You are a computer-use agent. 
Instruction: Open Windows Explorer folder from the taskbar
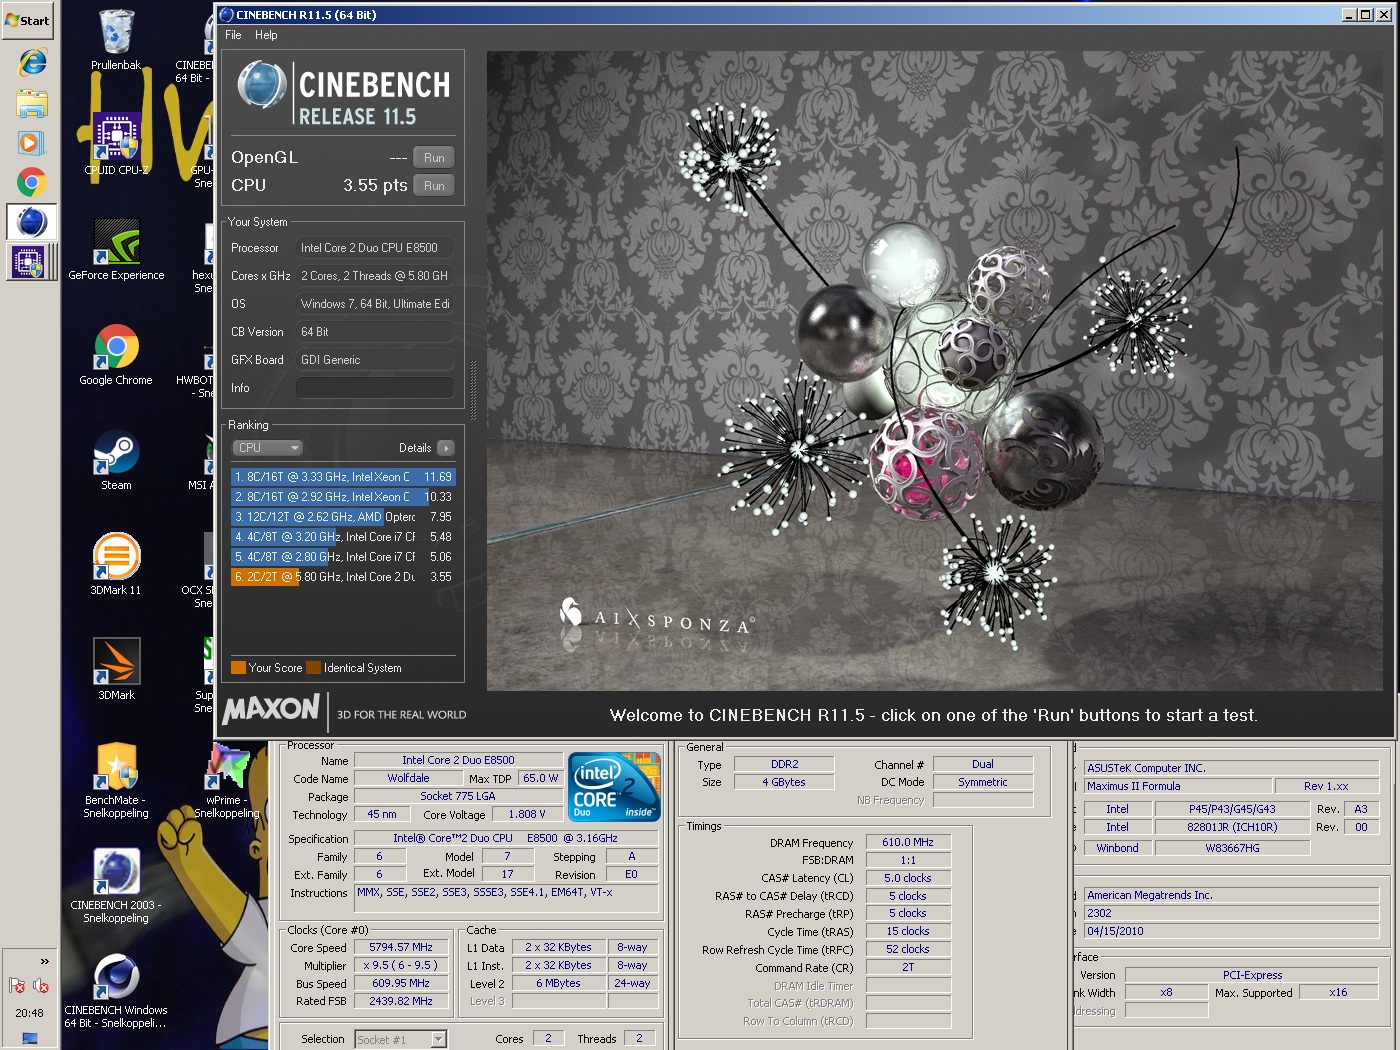coord(32,103)
